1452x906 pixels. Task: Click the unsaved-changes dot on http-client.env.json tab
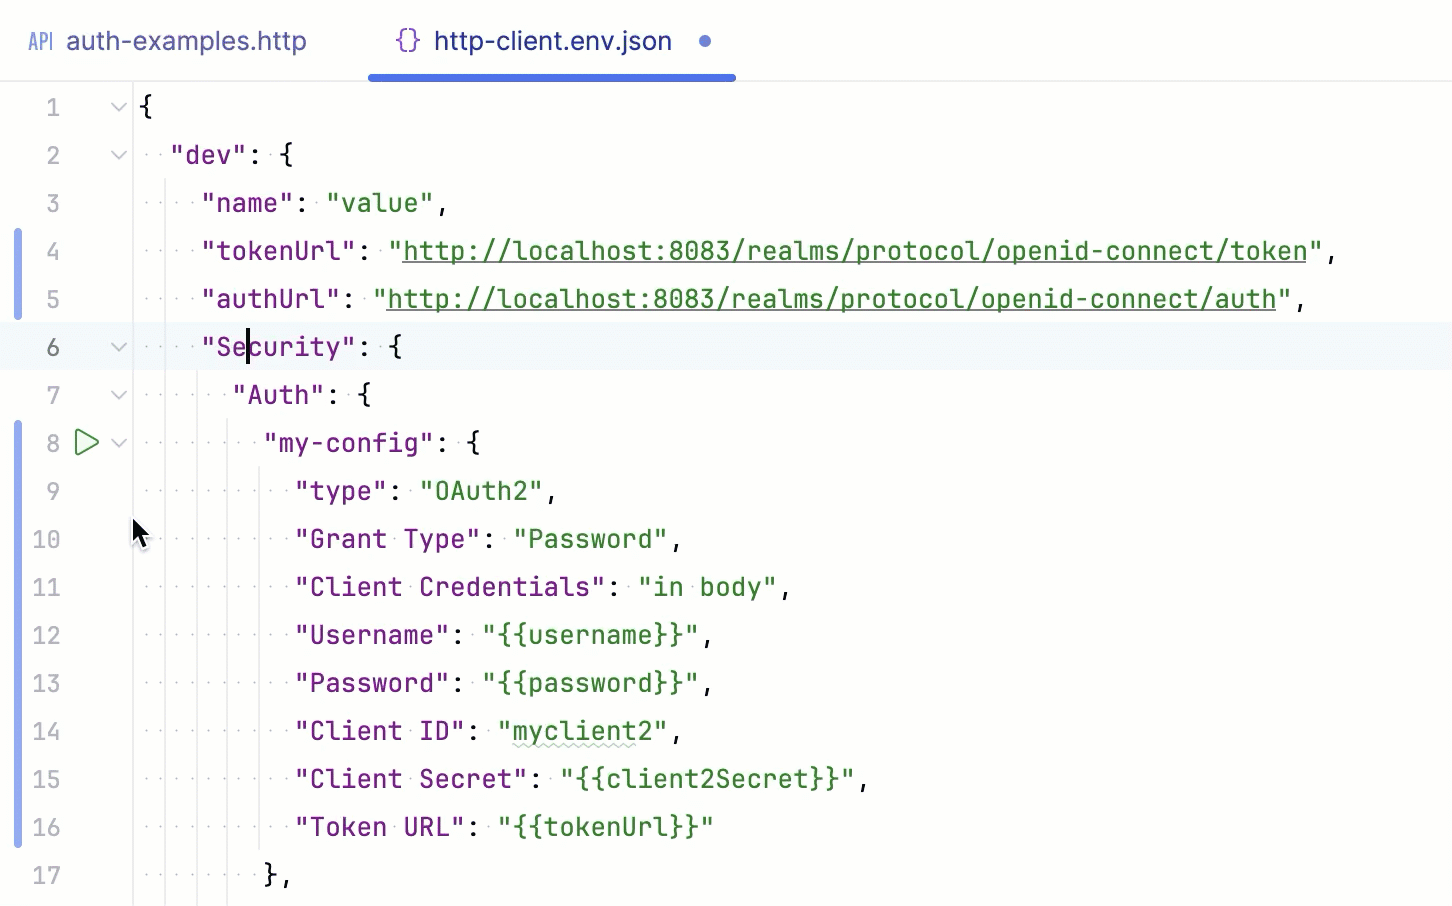pos(705,42)
